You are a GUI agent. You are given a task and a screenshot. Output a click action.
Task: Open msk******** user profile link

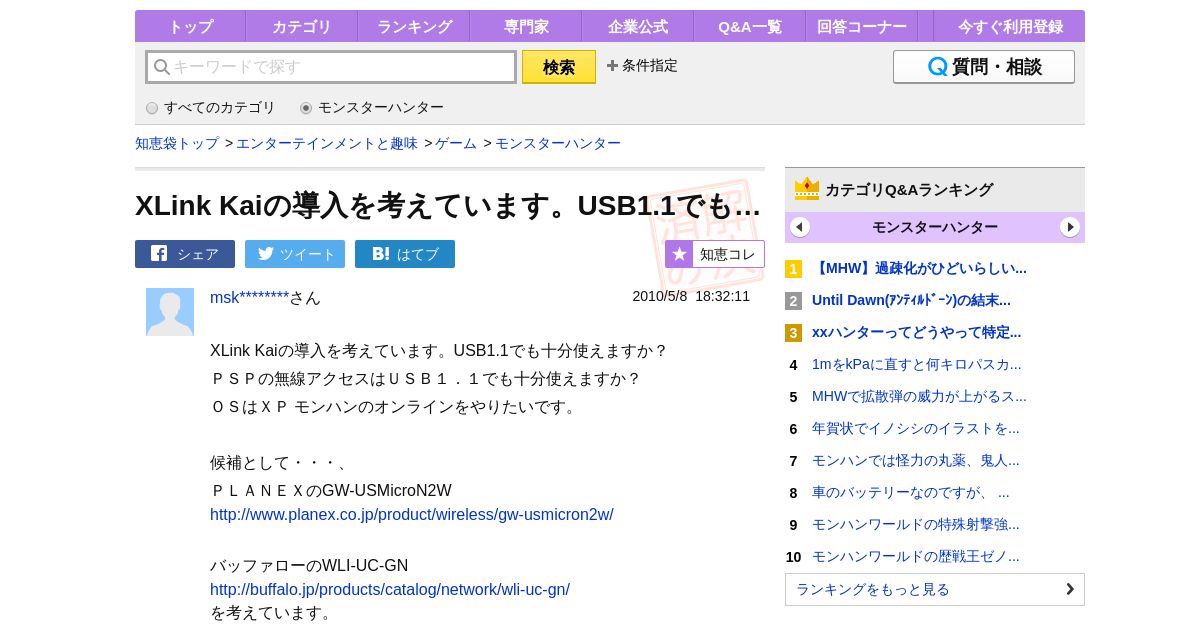tap(249, 297)
